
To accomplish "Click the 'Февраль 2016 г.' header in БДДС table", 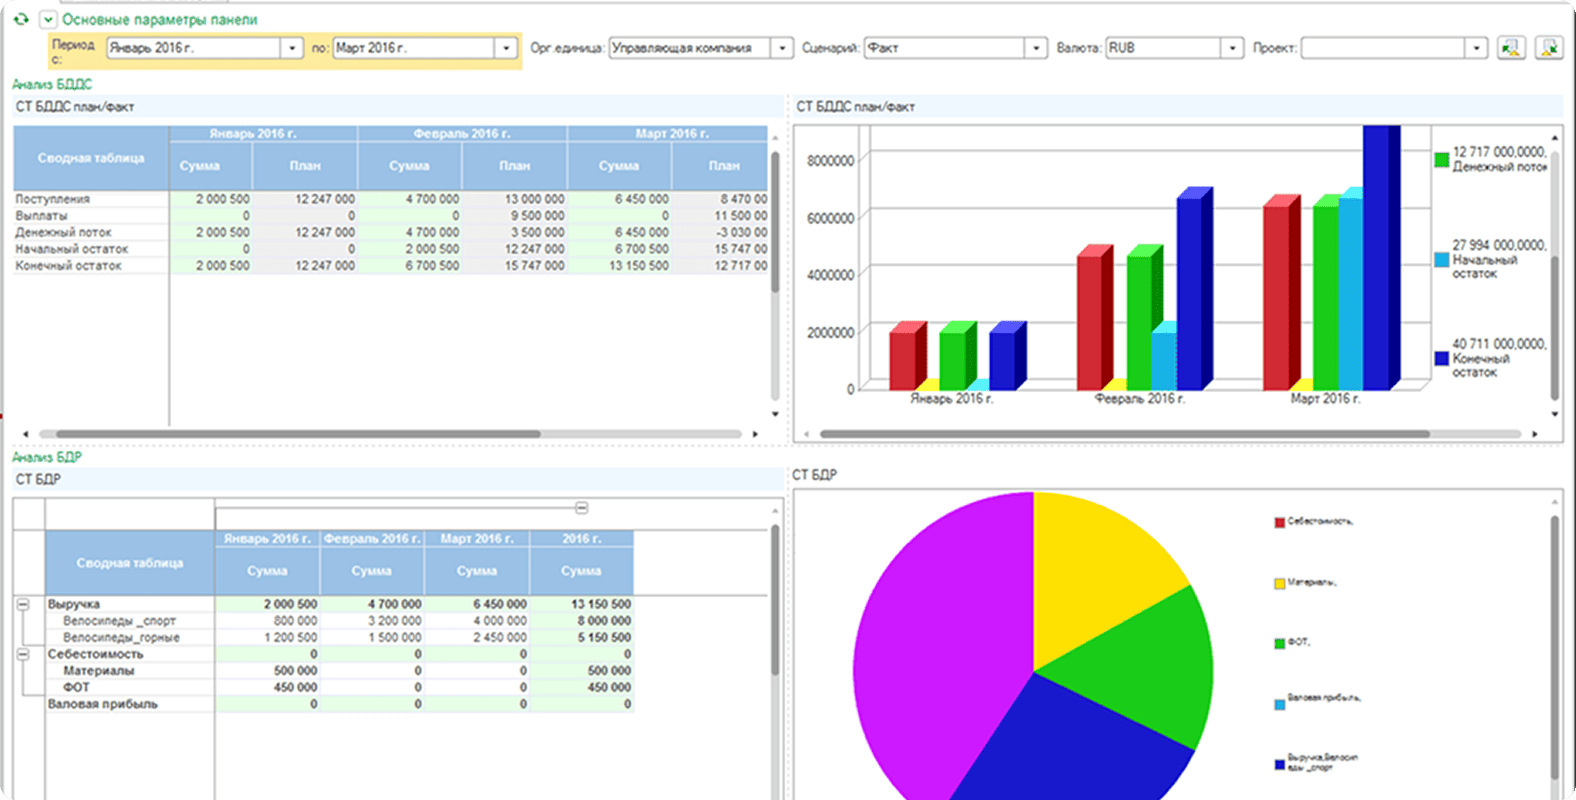I will point(462,133).
